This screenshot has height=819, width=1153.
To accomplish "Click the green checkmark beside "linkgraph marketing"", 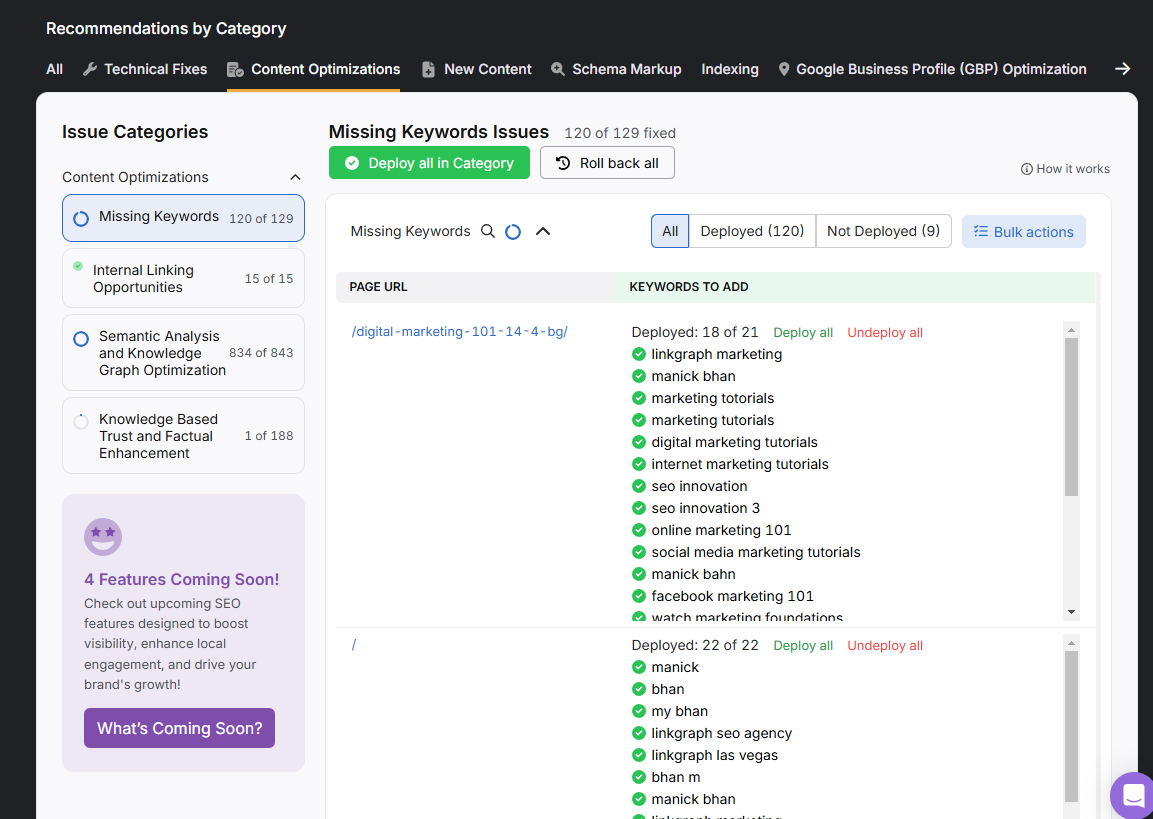I will click(639, 354).
